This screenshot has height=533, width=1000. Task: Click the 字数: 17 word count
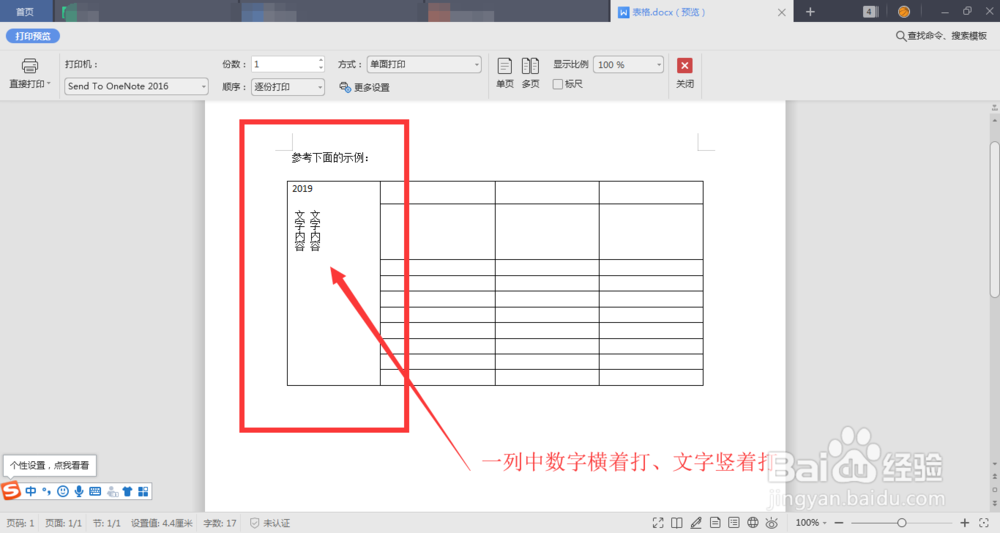click(x=220, y=523)
